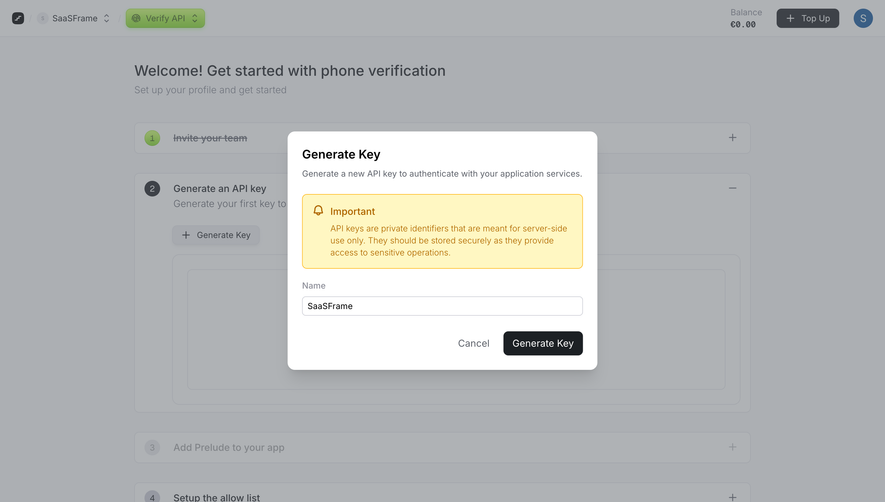Expand the Add Prelude to your app step

(732, 447)
